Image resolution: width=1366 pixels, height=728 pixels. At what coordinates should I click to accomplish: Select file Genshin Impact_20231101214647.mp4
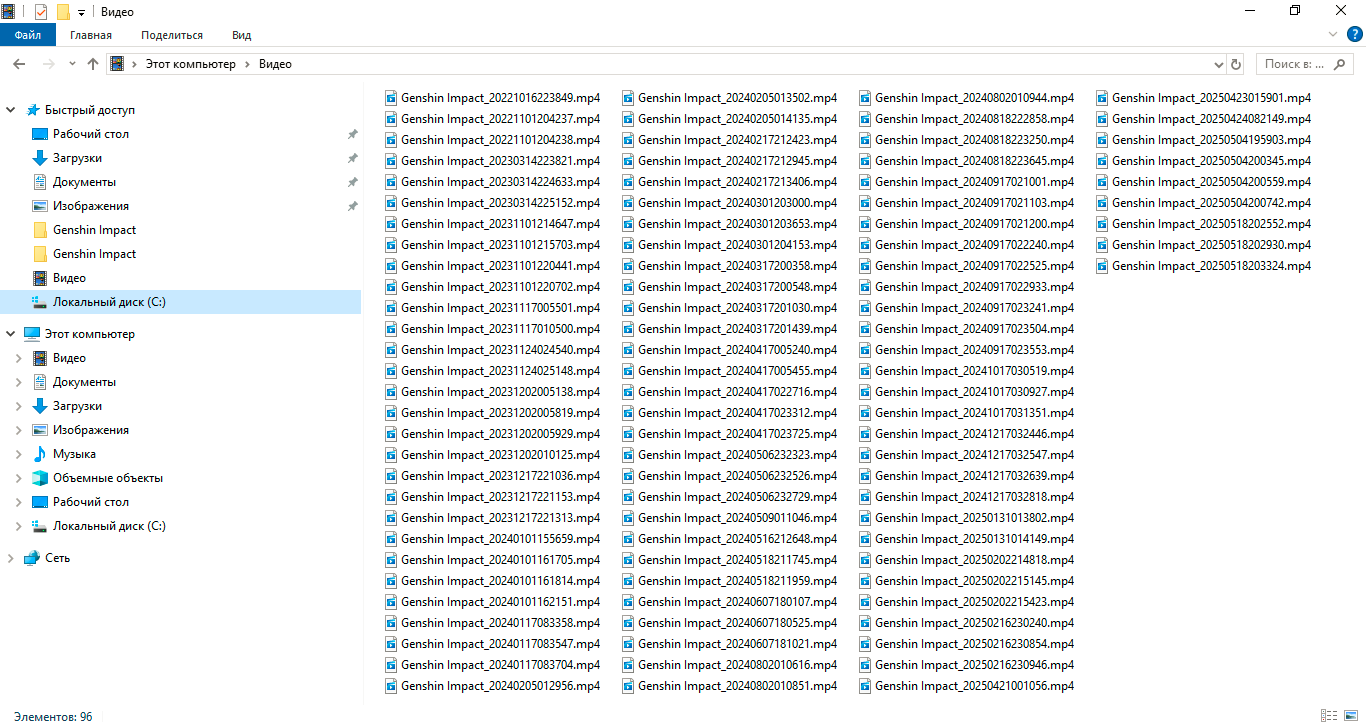pyautogui.click(x=500, y=224)
